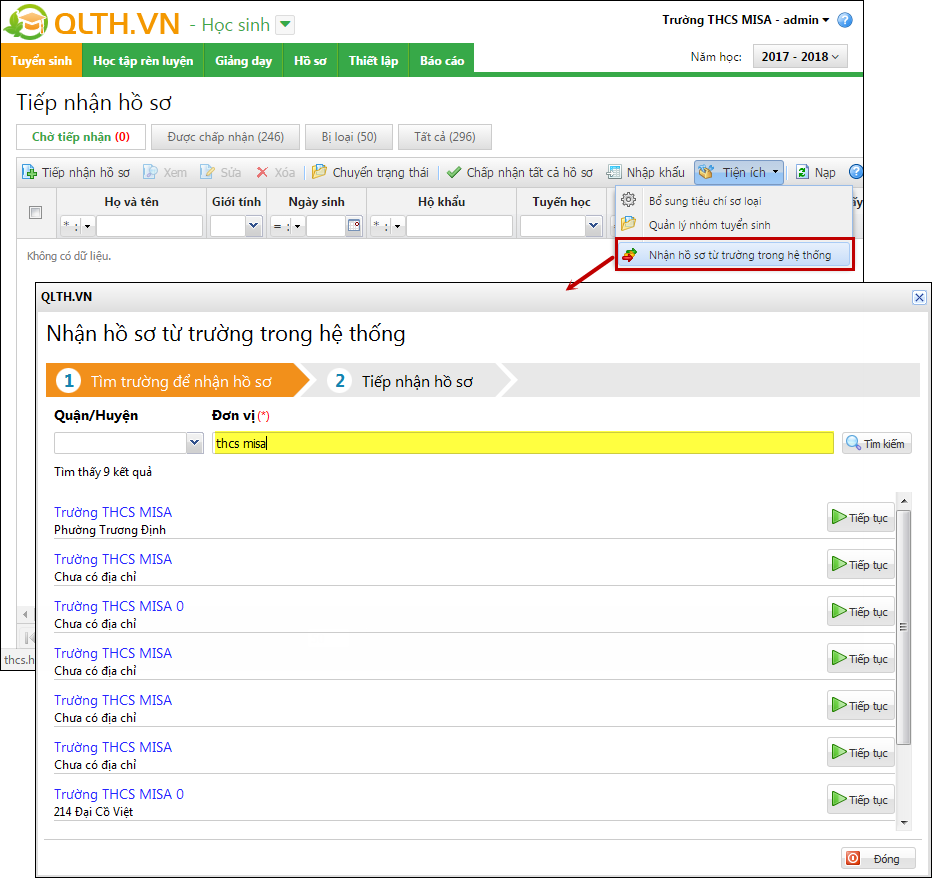Click the magnifier Tìm kiếm search button
The height and width of the screenshot is (884, 934).
tap(877, 443)
